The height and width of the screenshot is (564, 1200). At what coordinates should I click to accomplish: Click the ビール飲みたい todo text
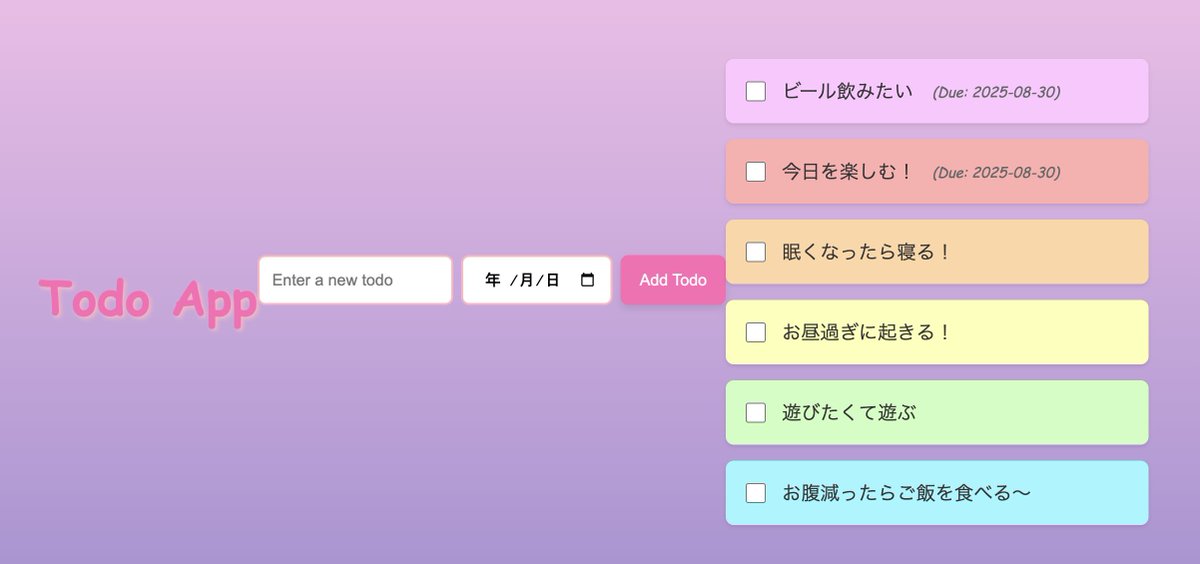pos(848,91)
